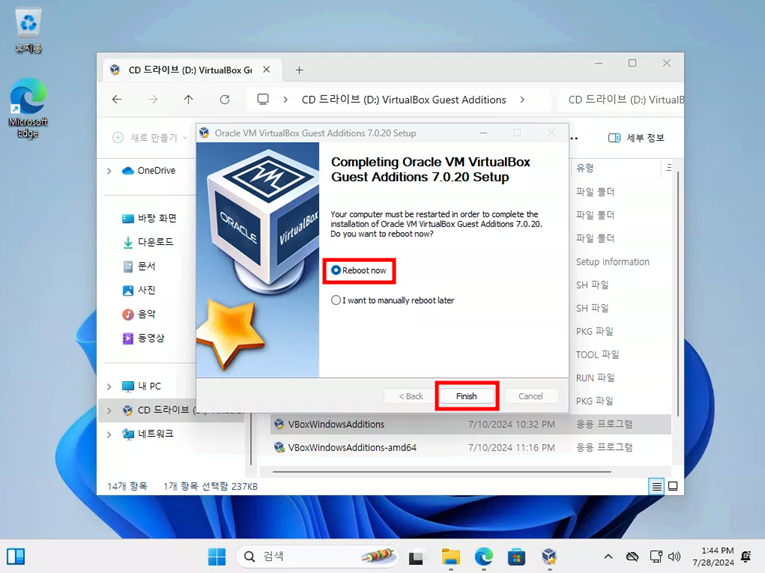This screenshot has width=765, height=573.
Task: Click the VirtualBox setup taskbar icon
Action: click(x=549, y=556)
